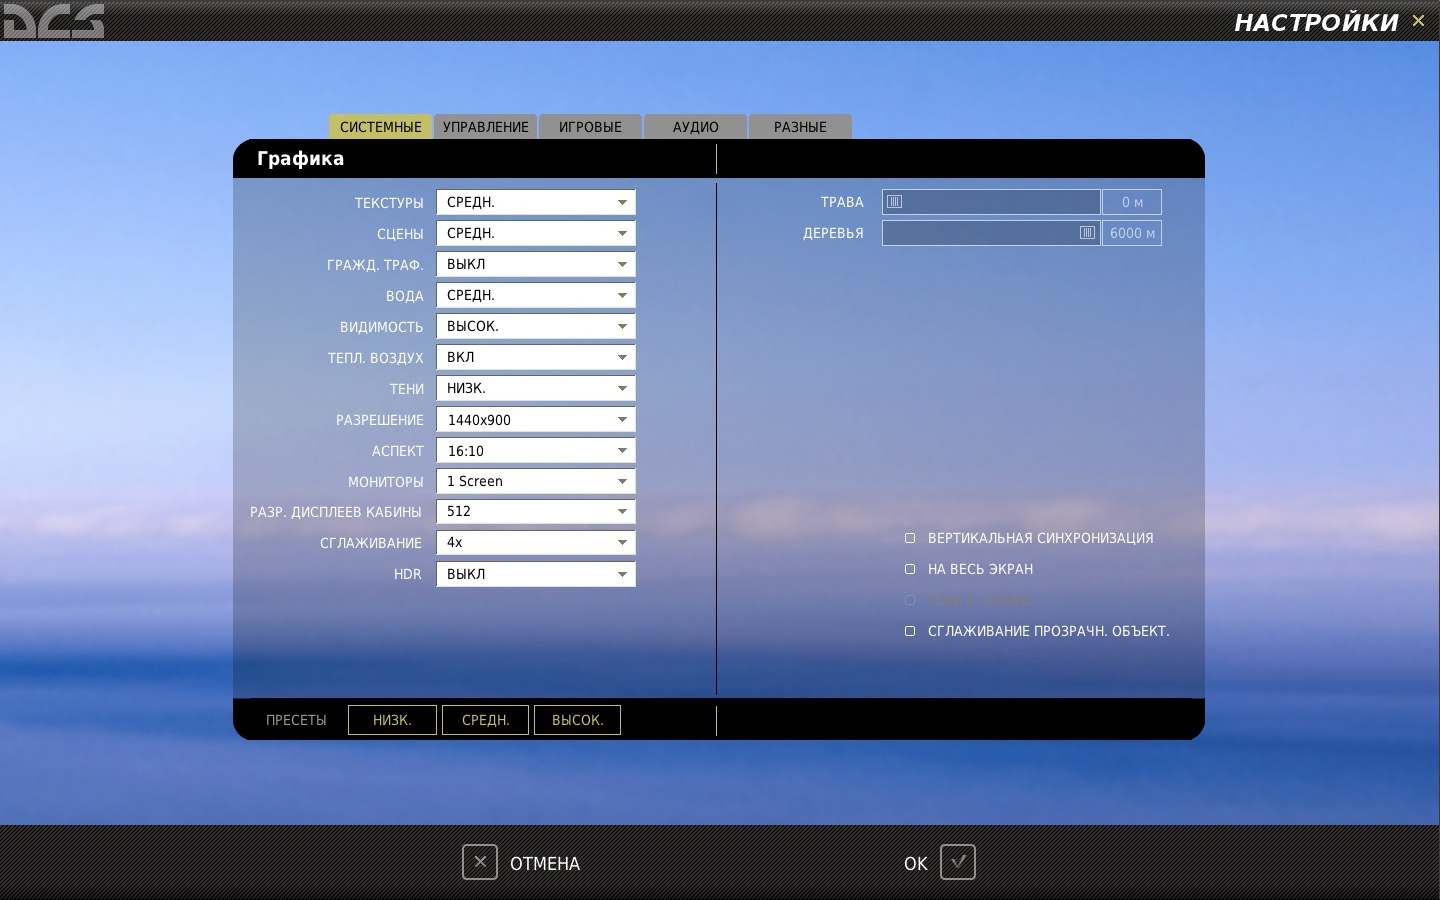Open the ВОДА quality dropdown

[536, 295]
